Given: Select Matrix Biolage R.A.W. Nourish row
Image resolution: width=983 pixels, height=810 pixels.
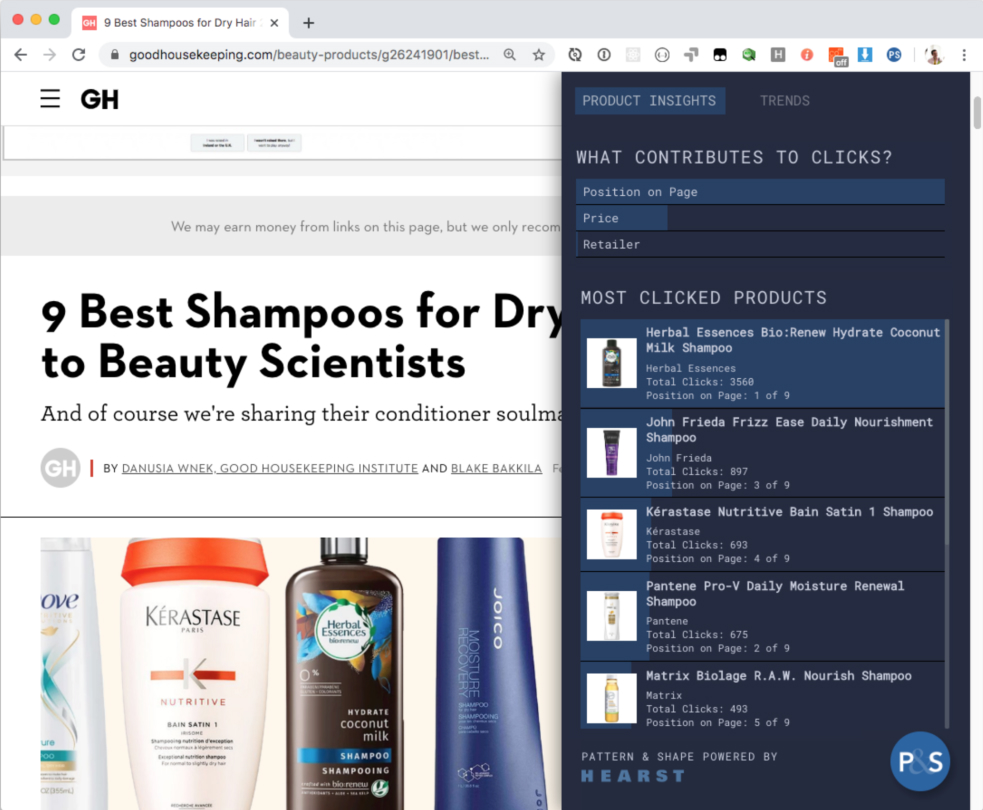Looking at the screenshot, I should point(762,697).
